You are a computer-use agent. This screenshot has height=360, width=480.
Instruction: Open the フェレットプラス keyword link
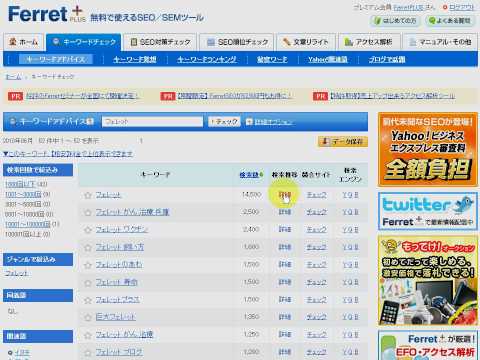(x=117, y=300)
